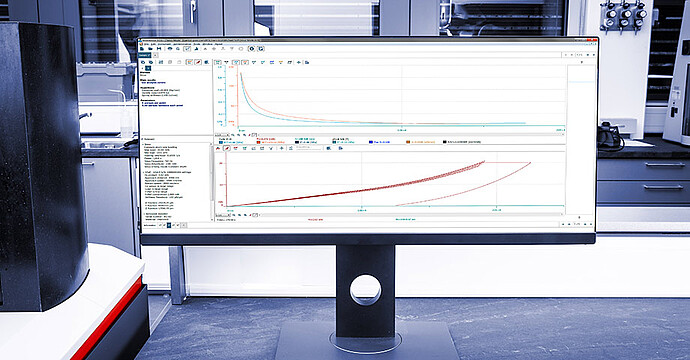
Task: Toggle the checkbox in the upper chart zoom bar
Action: (254, 135)
